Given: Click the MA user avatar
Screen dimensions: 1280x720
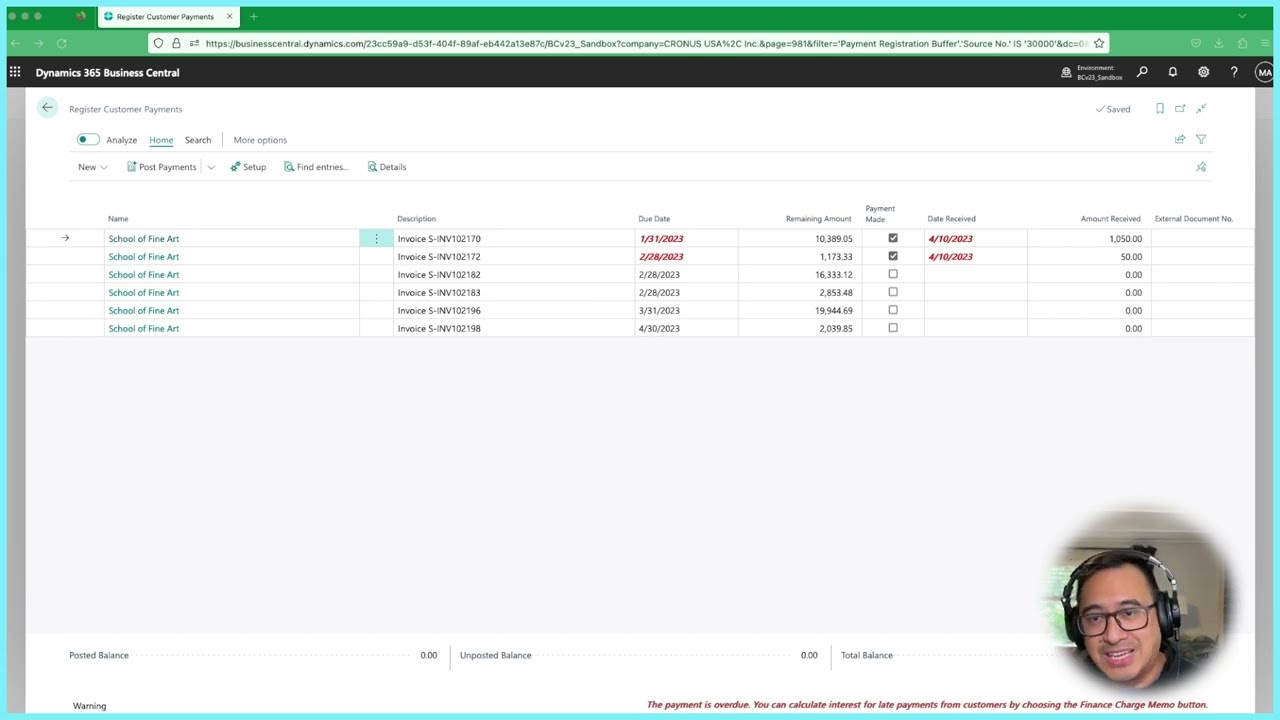Looking at the screenshot, I should [x=1265, y=72].
